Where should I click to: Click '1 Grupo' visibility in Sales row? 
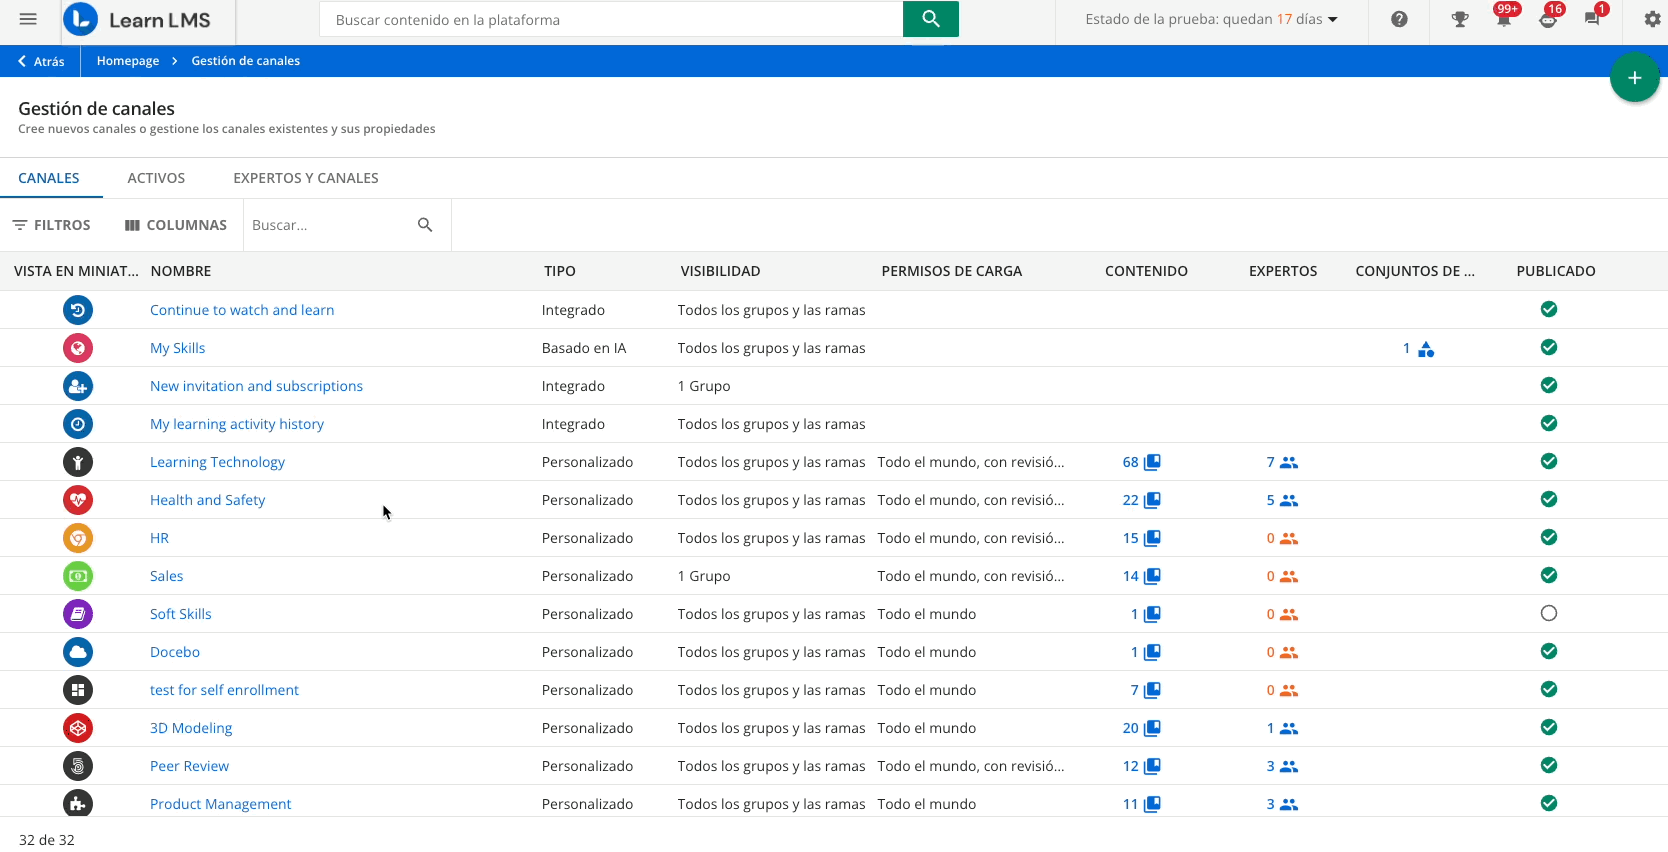[704, 576]
